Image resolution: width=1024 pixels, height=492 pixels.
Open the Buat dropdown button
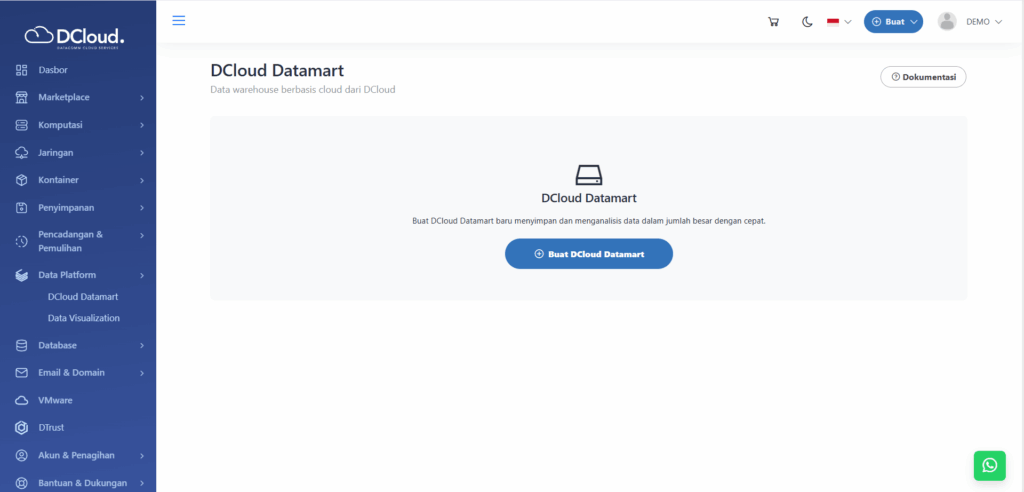[x=893, y=22]
